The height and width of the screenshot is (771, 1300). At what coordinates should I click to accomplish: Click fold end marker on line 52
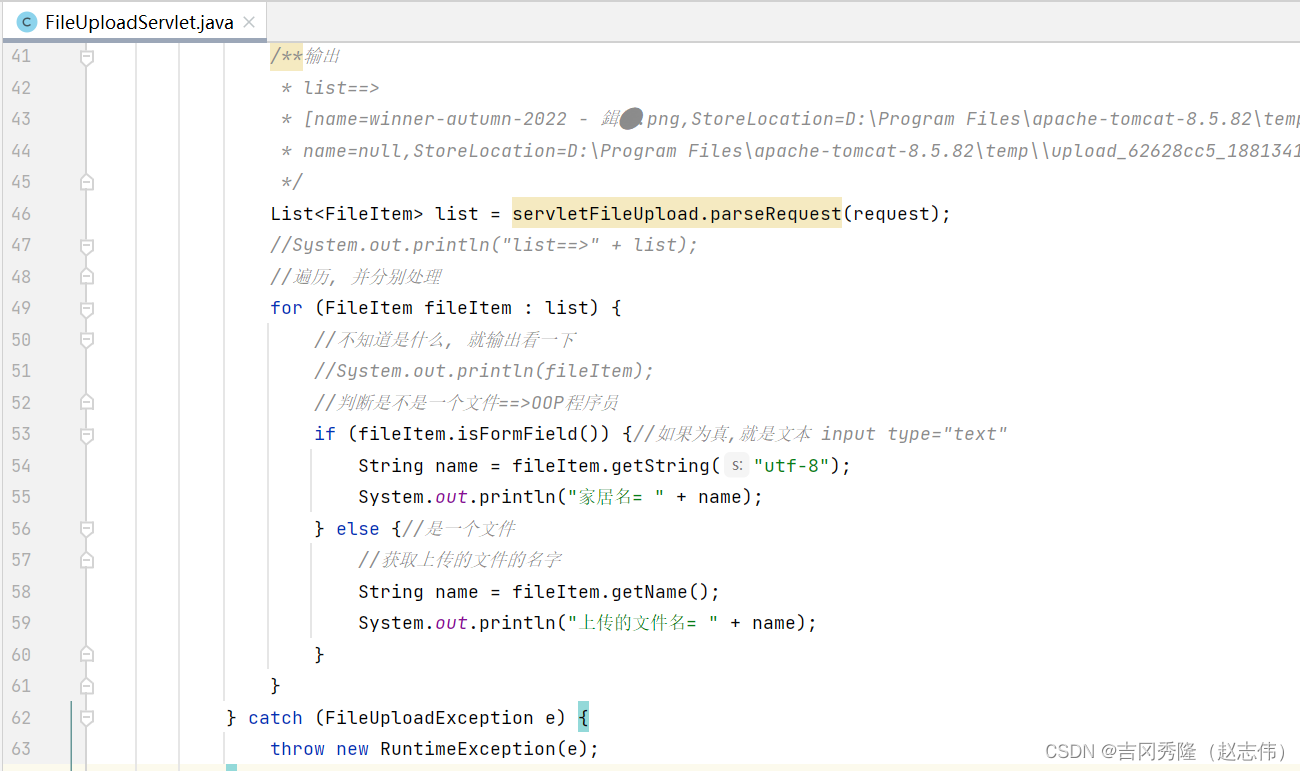coord(87,403)
